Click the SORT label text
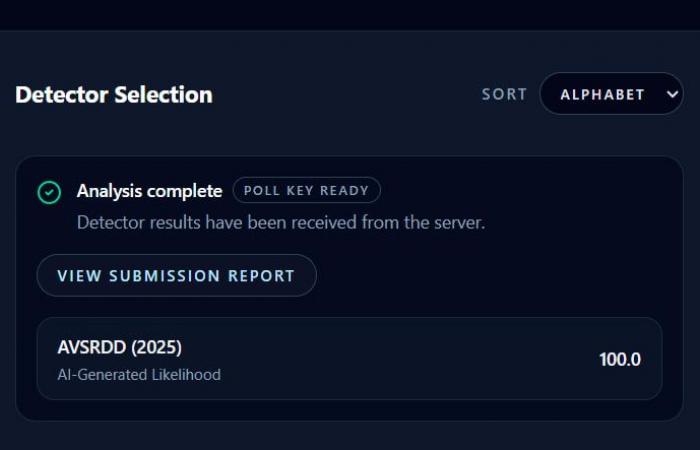This screenshot has height=450, width=700. click(504, 94)
